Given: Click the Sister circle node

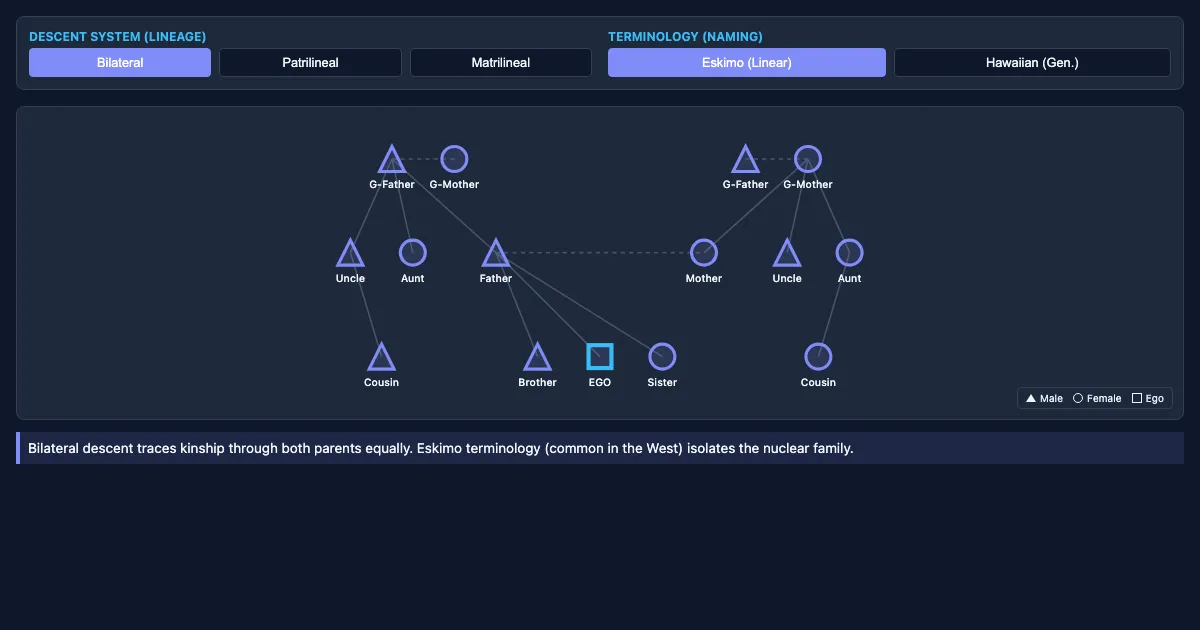Looking at the screenshot, I should coord(662,357).
